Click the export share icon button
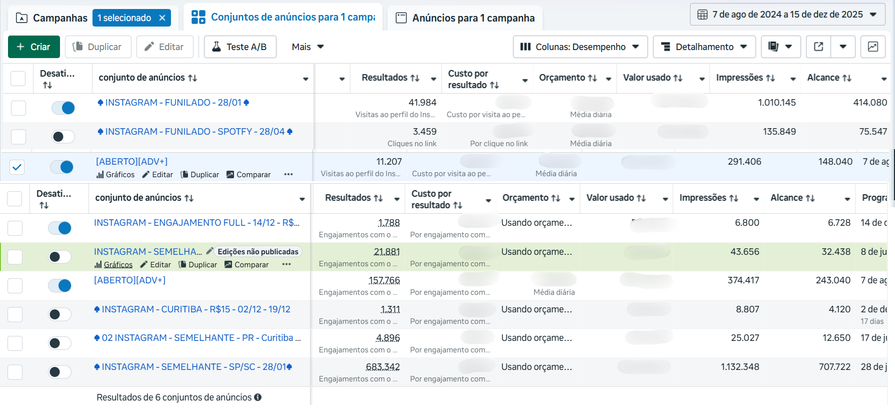895x413 pixels. 818,47
